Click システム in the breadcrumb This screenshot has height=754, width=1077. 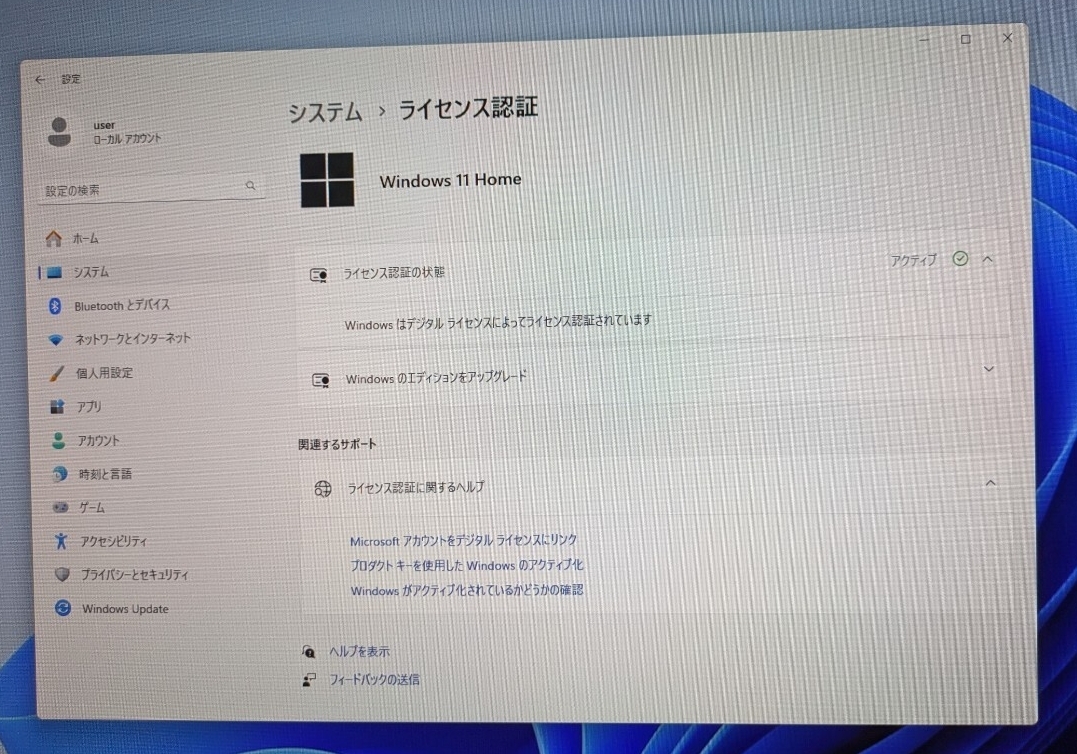(x=325, y=112)
